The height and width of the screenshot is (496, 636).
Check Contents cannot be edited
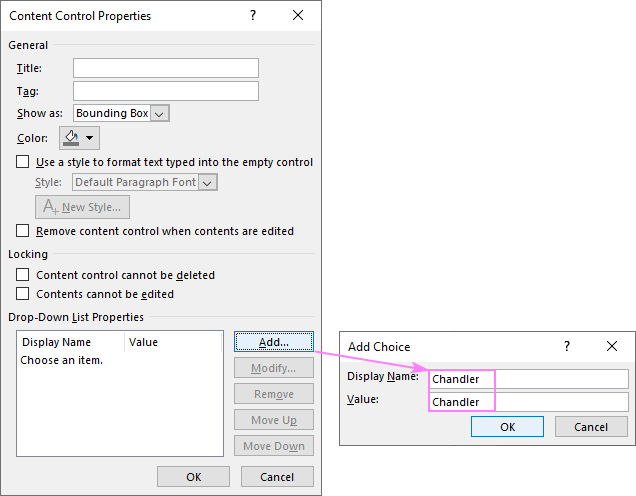(23, 293)
